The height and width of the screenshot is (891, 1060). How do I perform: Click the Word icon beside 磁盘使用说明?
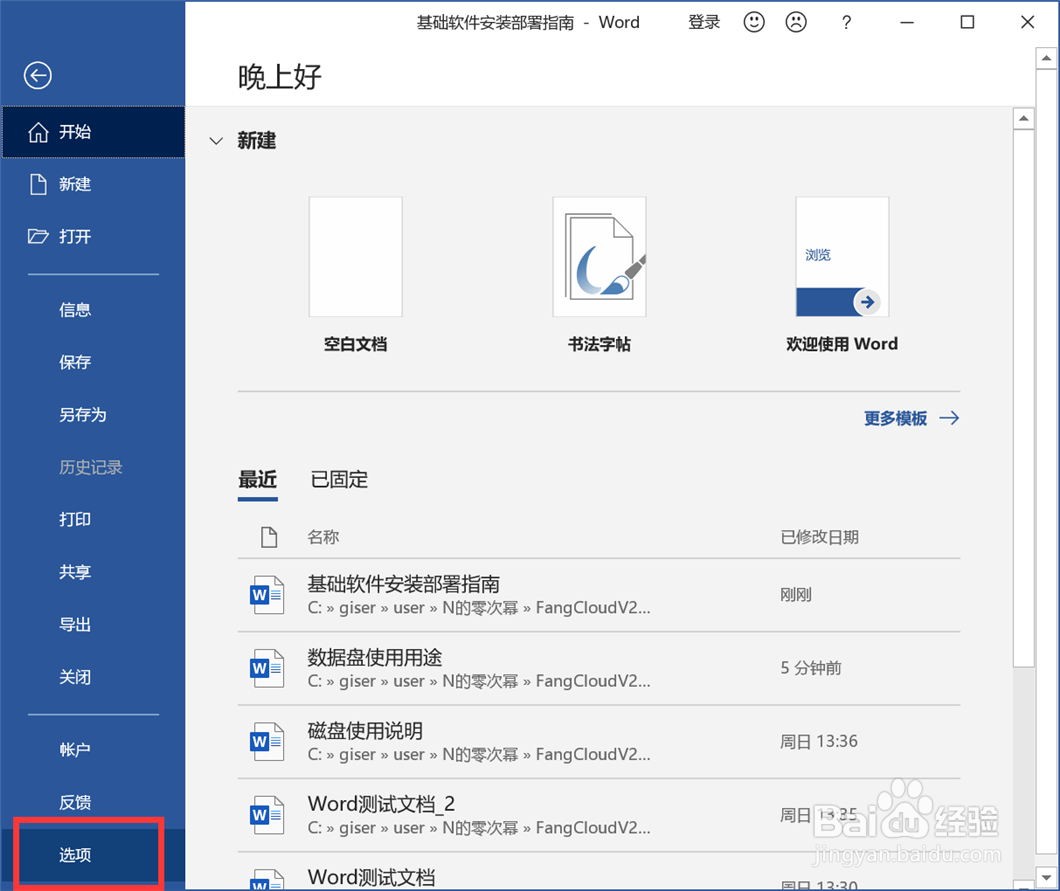267,742
